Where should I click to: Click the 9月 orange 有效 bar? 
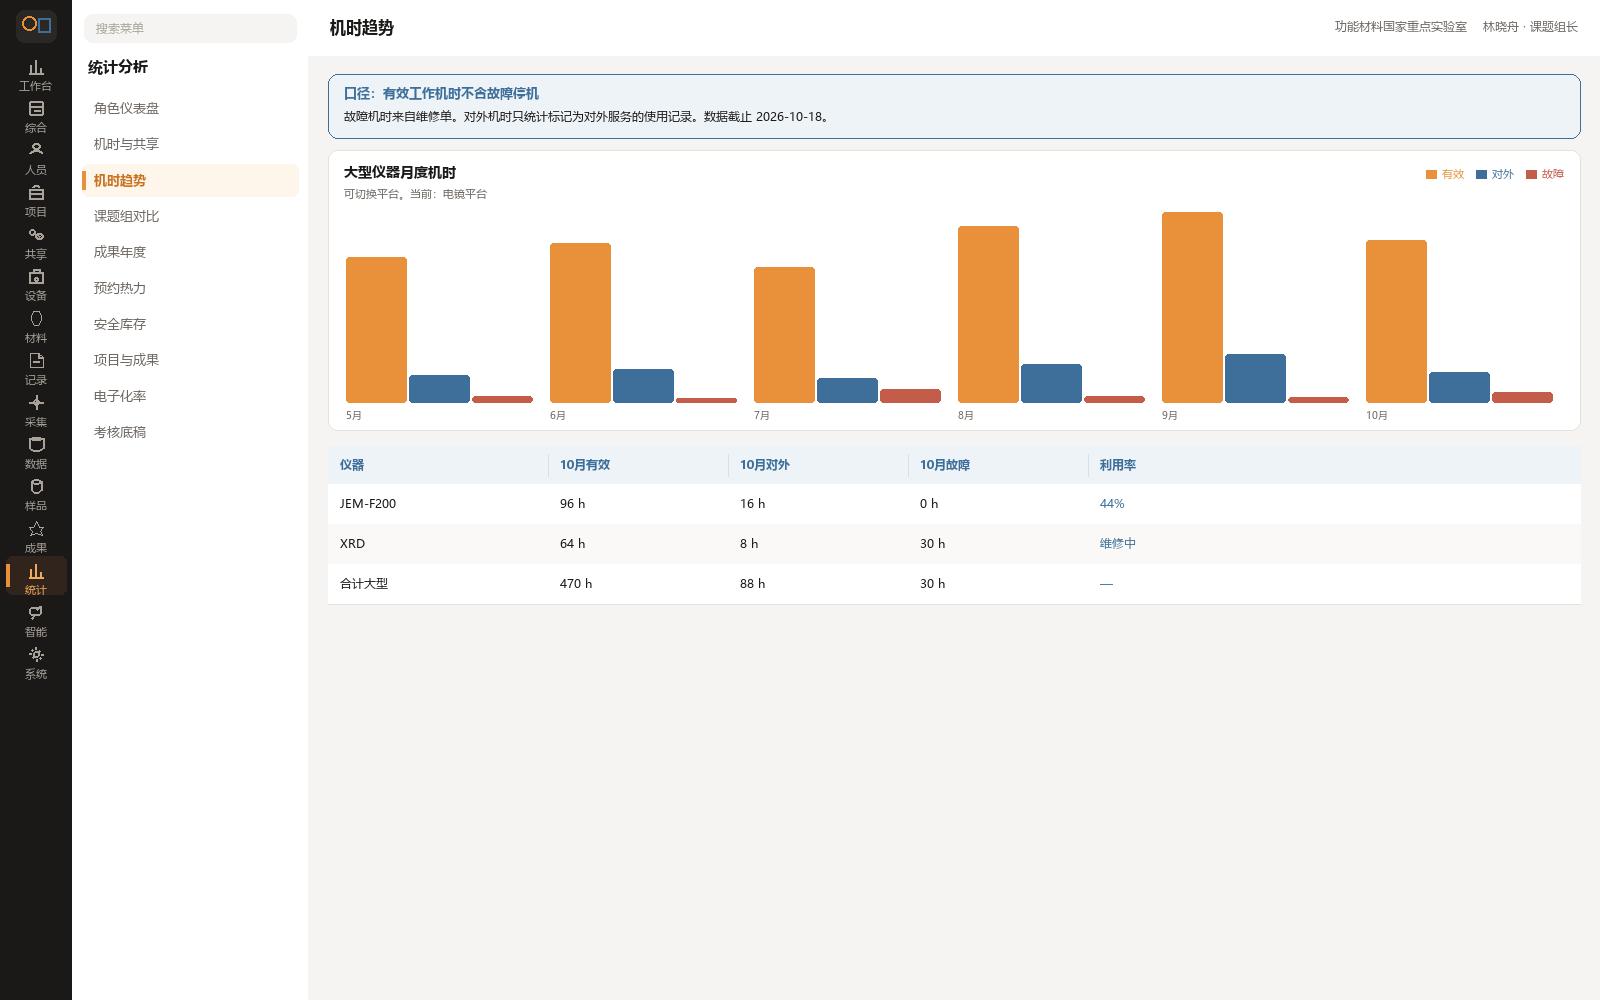1192,307
